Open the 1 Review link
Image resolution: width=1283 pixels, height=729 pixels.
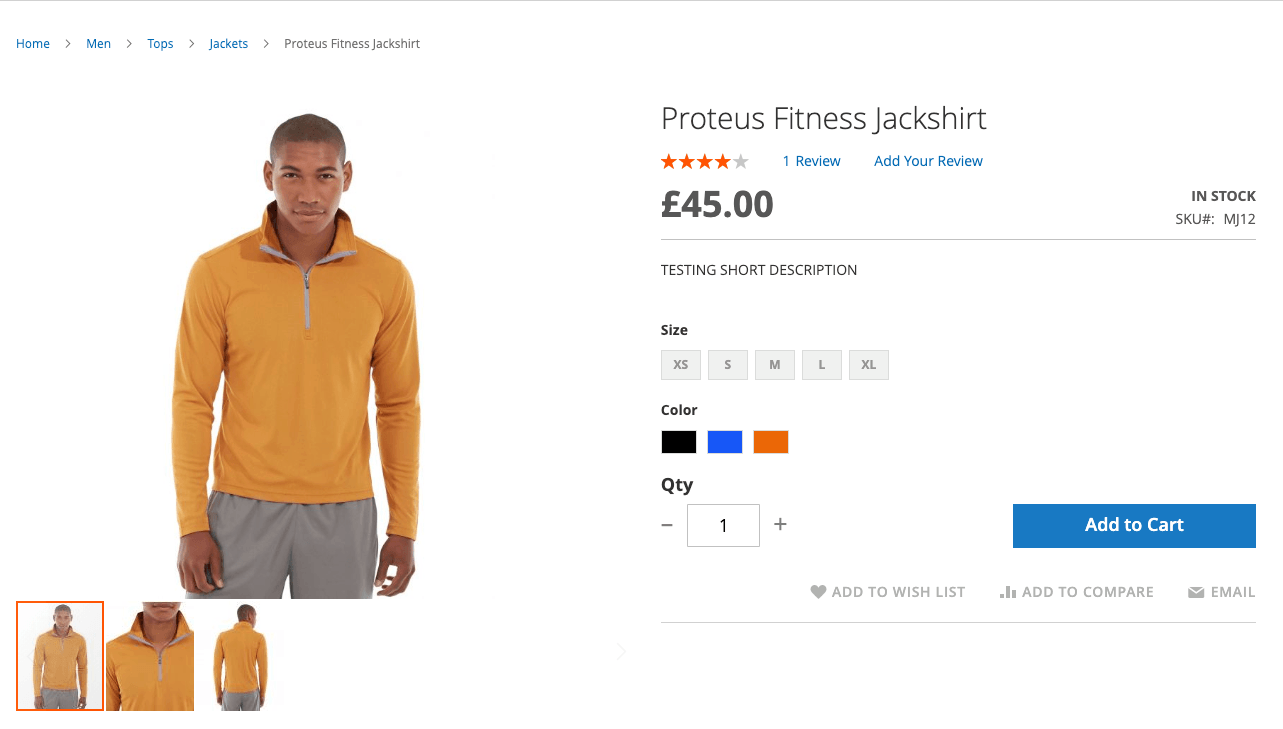(811, 161)
